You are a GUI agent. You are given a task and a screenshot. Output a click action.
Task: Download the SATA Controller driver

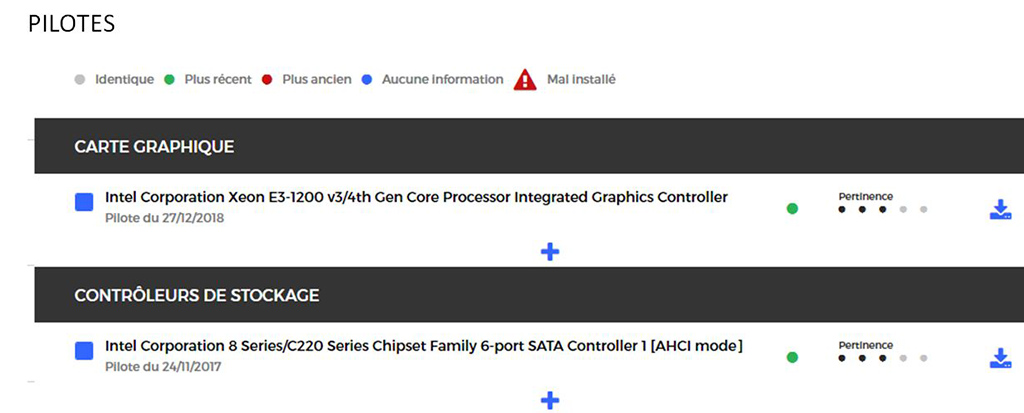point(1000,358)
